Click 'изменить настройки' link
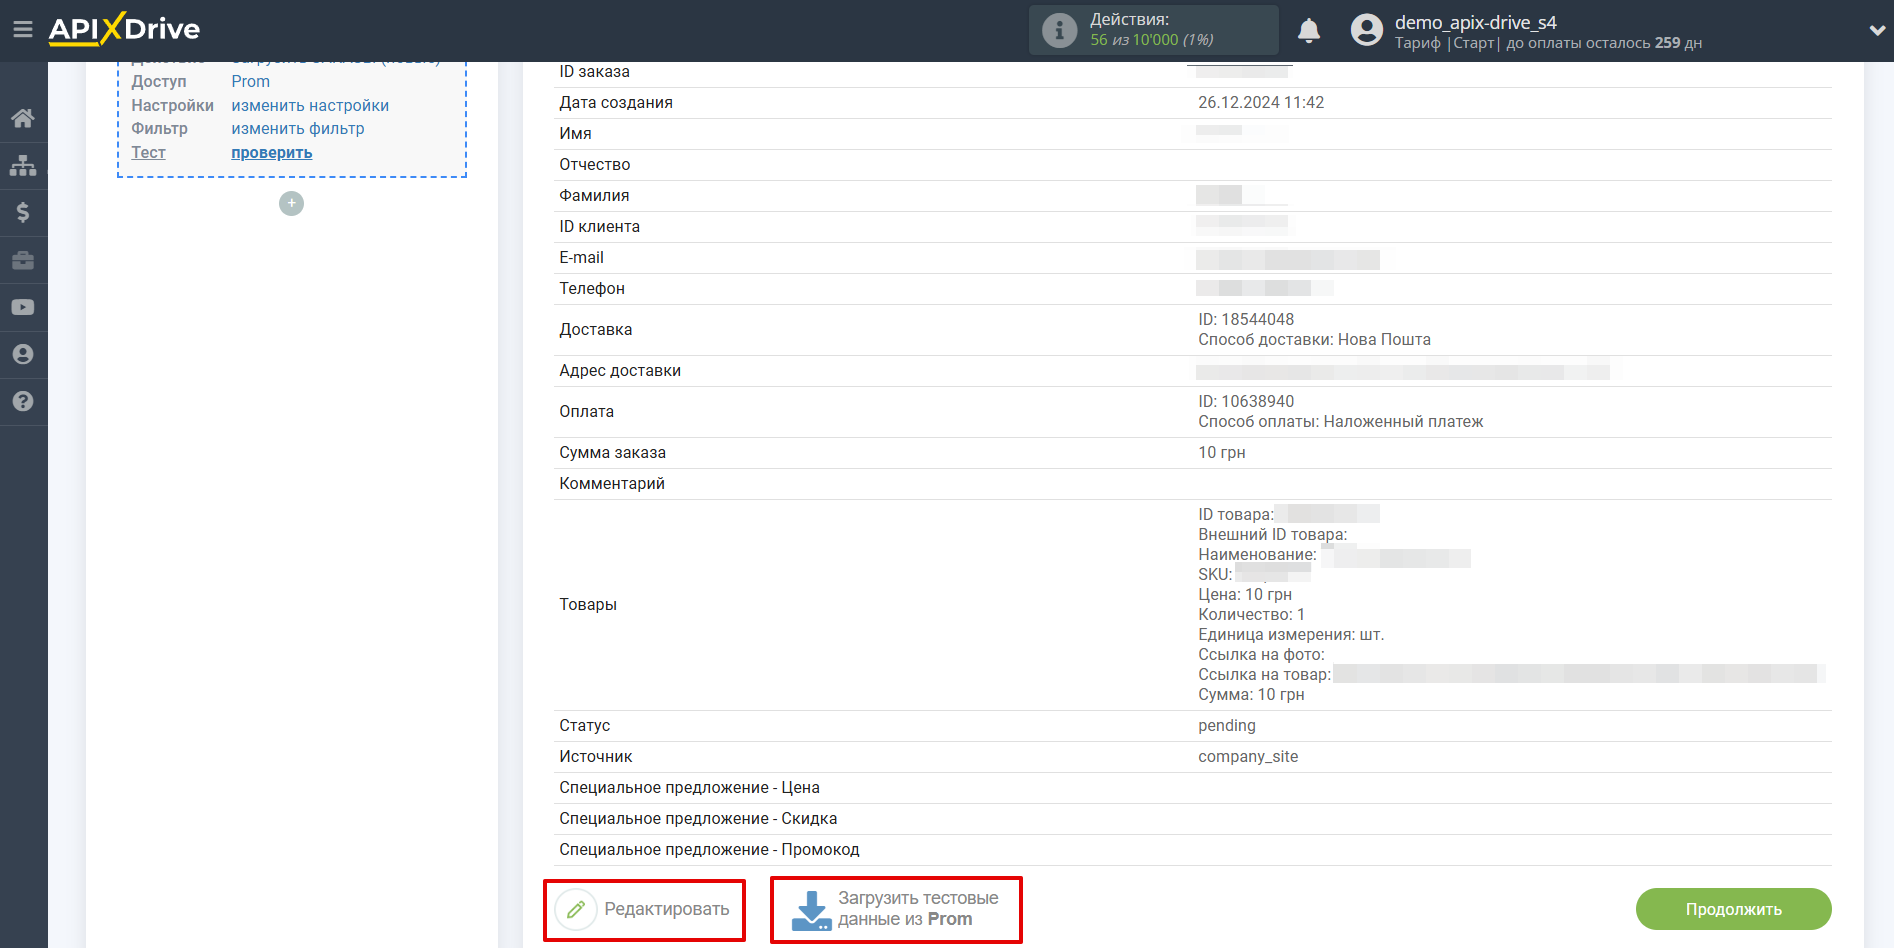The width and height of the screenshot is (1894, 948). coord(310,105)
